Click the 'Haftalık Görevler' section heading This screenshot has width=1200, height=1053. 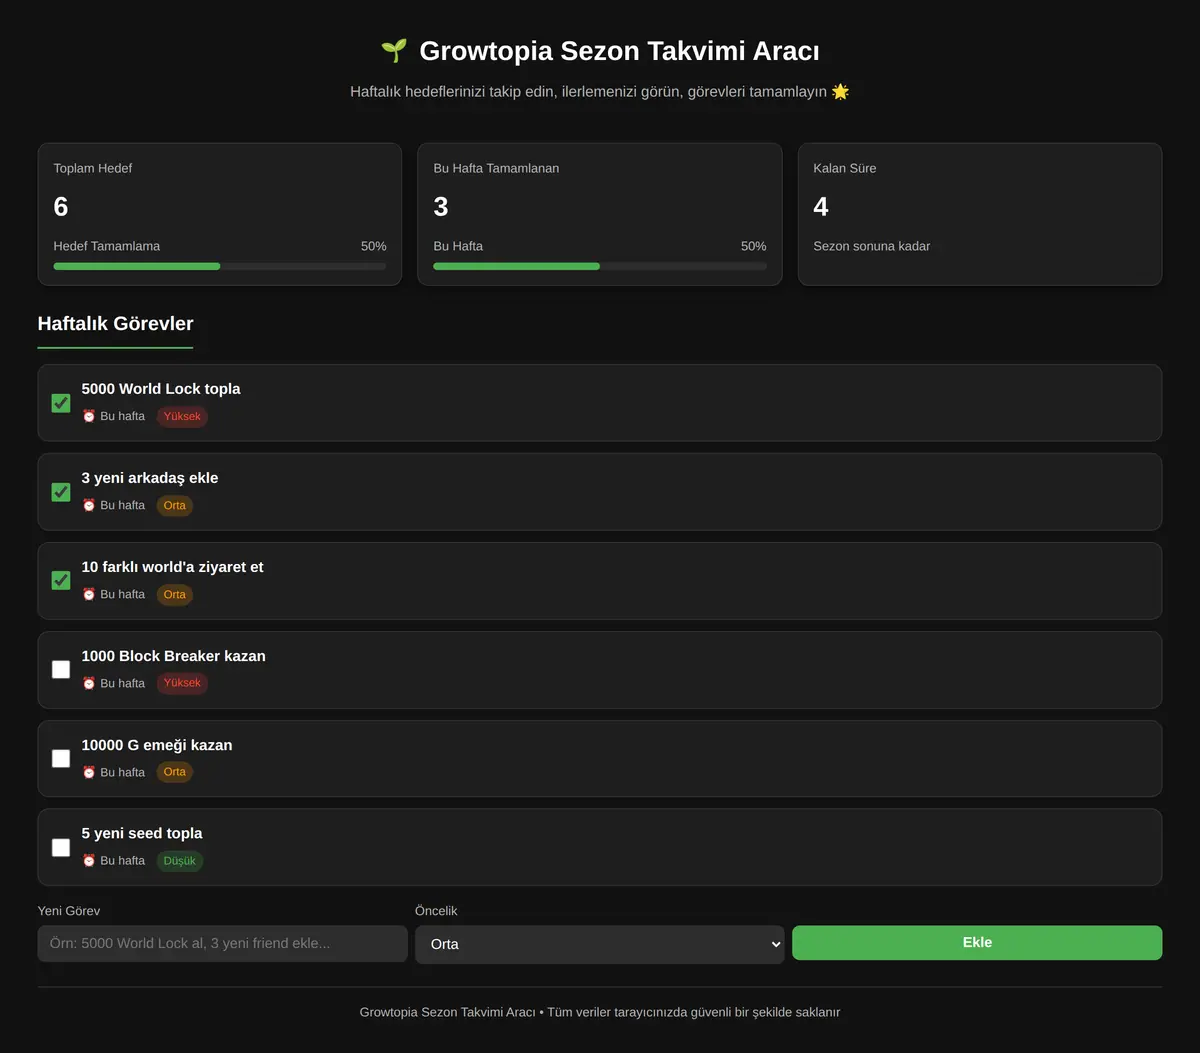click(x=116, y=323)
